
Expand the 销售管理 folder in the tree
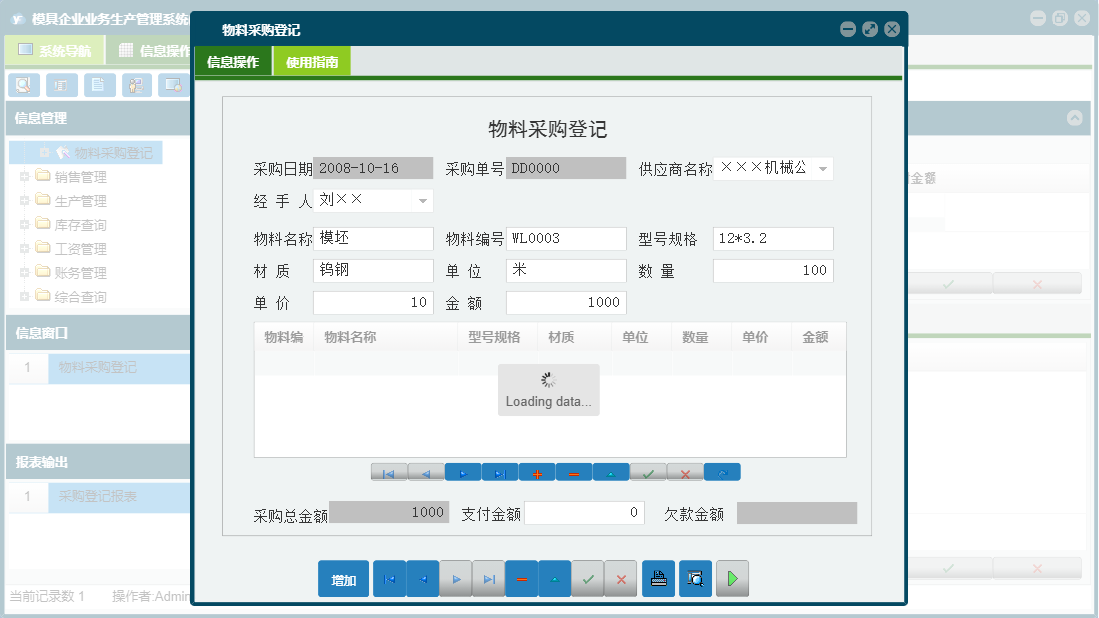pyautogui.click(x=23, y=176)
